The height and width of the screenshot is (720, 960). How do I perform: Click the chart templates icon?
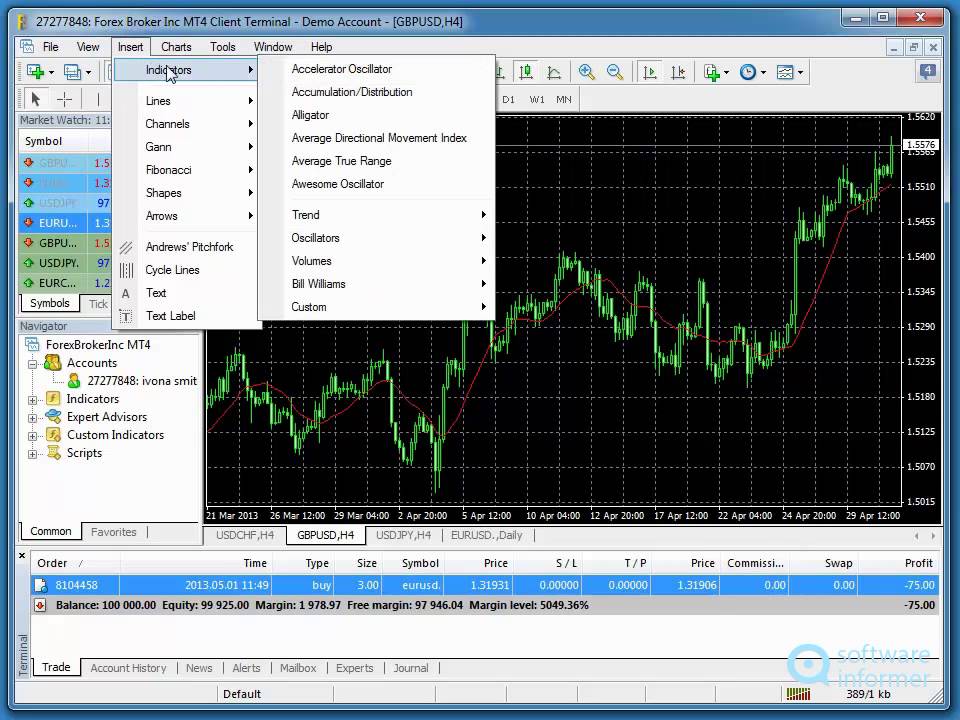pos(785,72)
